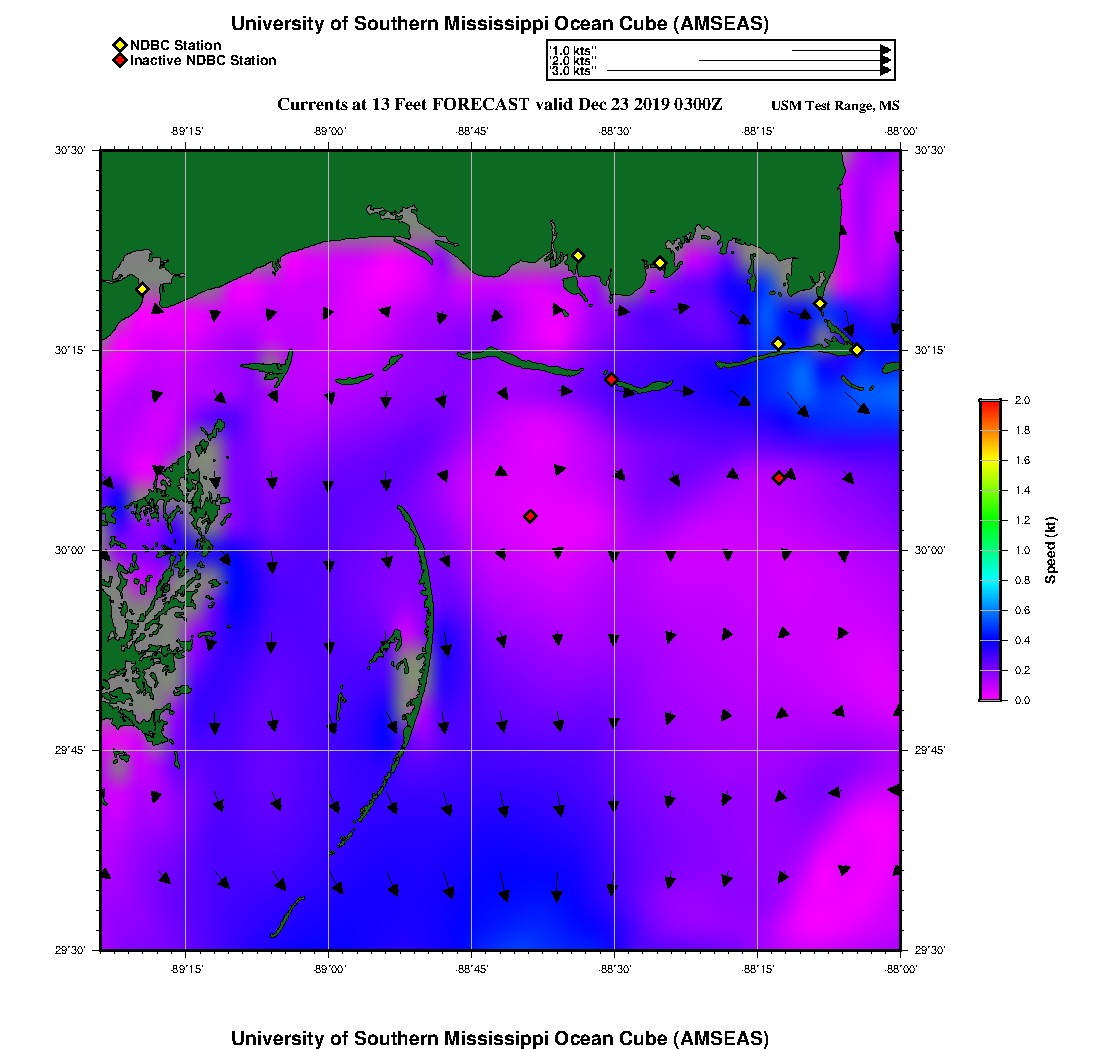This screenshot has height=1050, width=1100.
Task: Click the 3.0 kts scale arrowhead
Action: pos(885,71)
